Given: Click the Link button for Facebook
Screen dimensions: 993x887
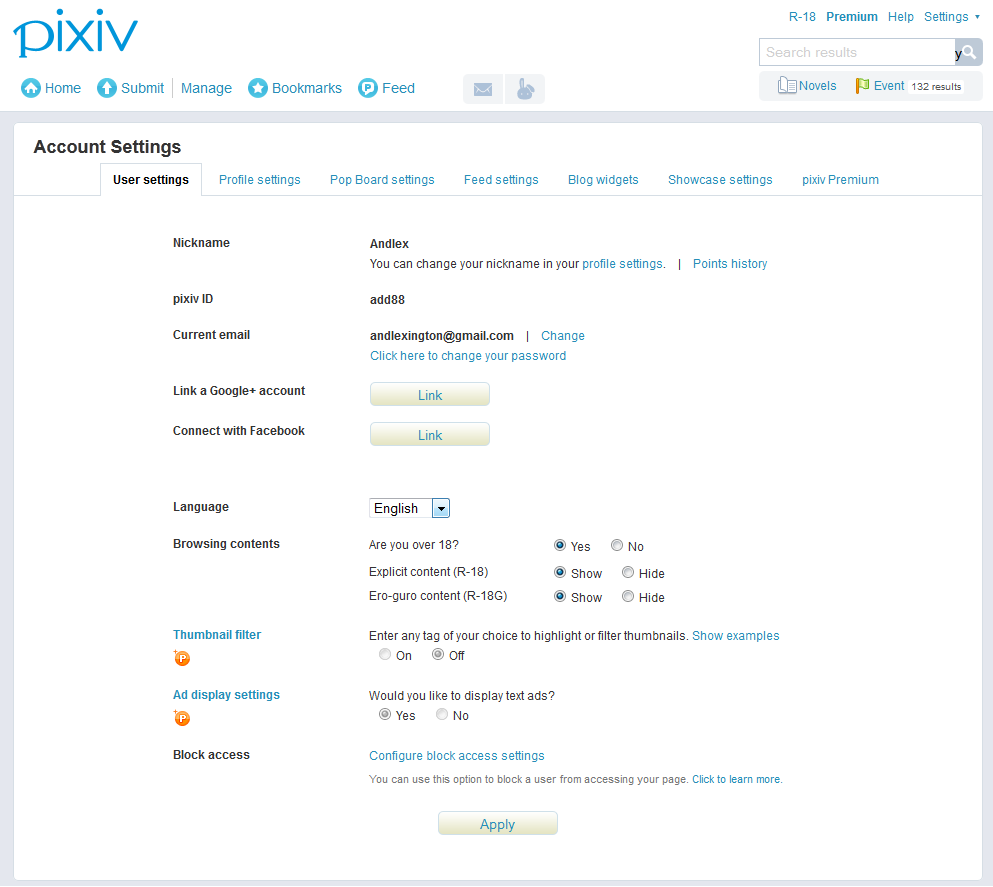Looking at the screenshot, I should 430,435.
